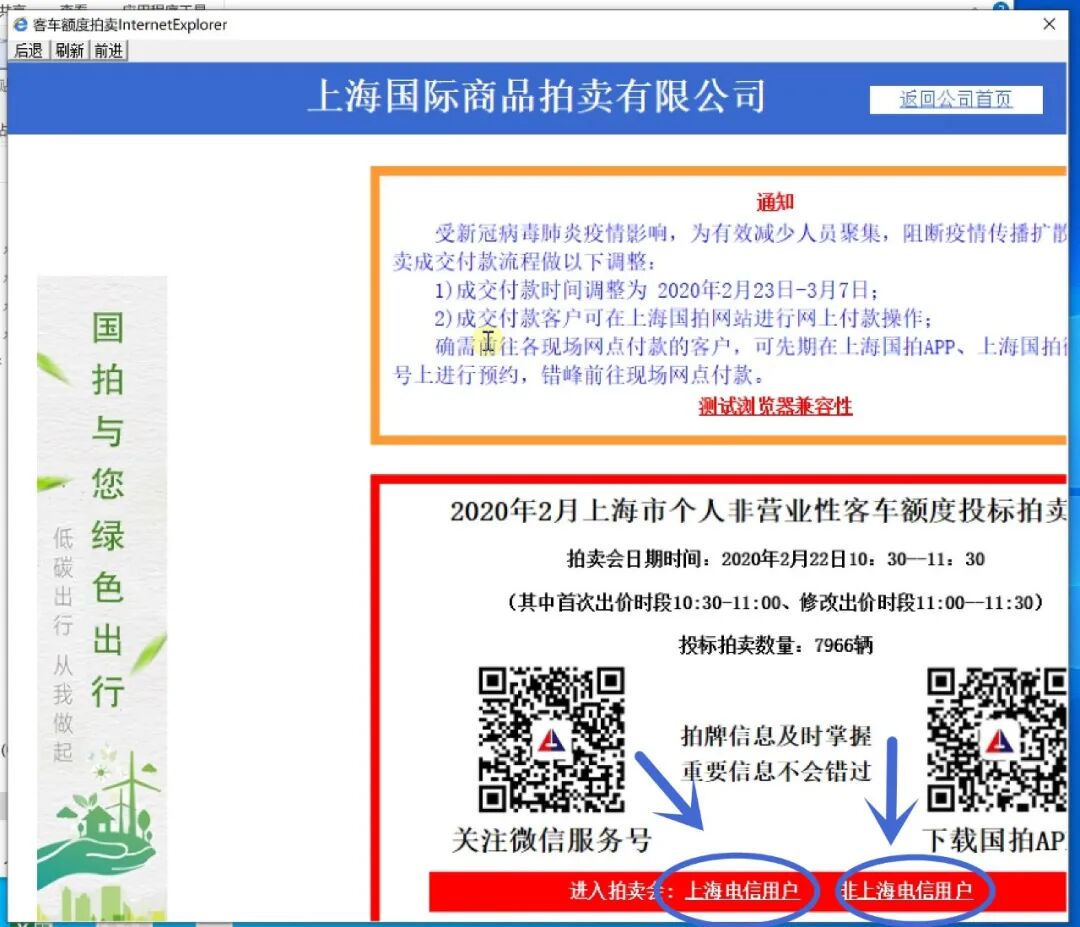Image resolution: width=1080 pixels, height=927 pixels.
Task: Click the 后退 back button
Action: pyautogui.click(x=29, y=51)
